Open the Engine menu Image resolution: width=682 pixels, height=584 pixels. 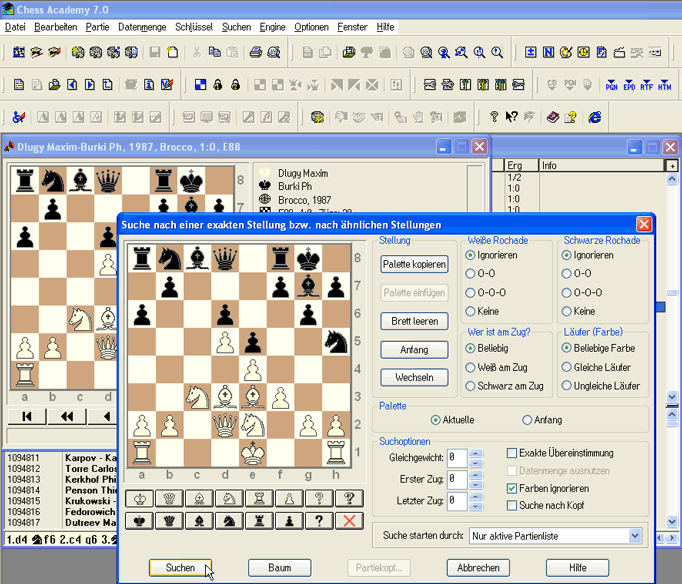coord(272,27)
